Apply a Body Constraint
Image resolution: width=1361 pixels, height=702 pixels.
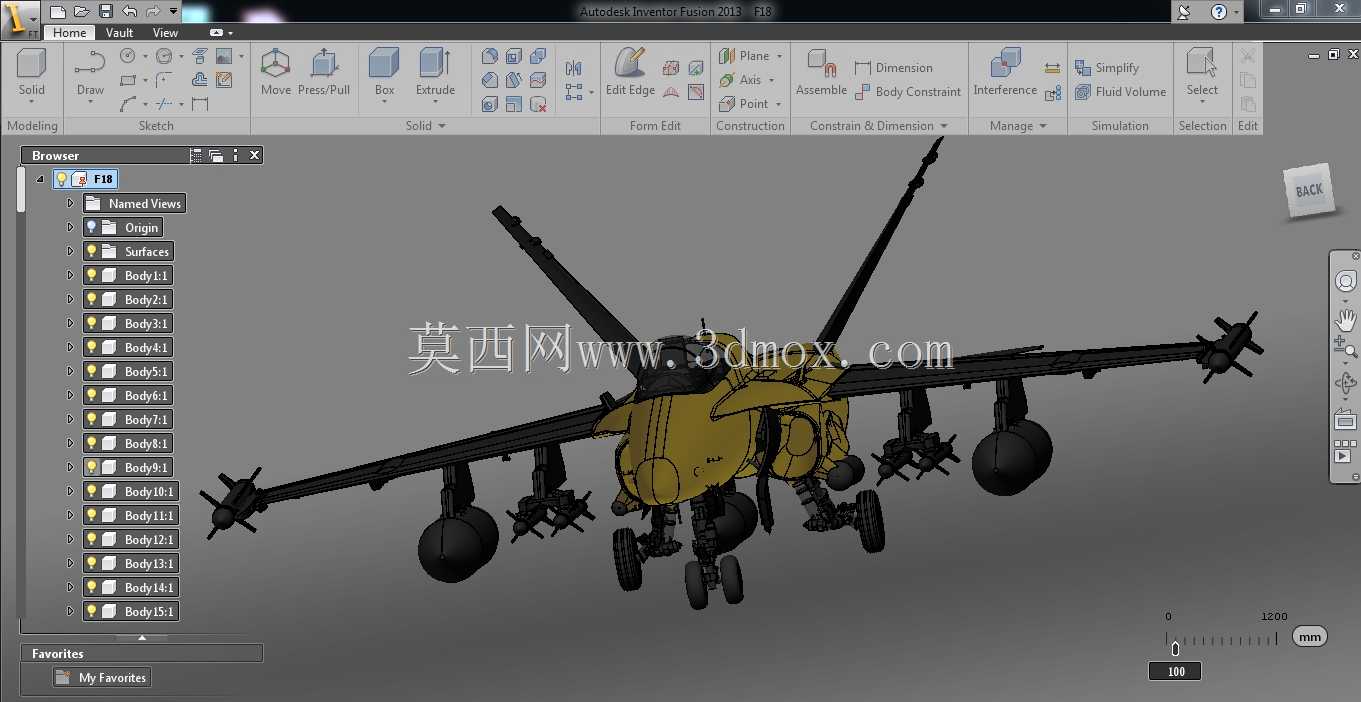[x=907, y=92]
